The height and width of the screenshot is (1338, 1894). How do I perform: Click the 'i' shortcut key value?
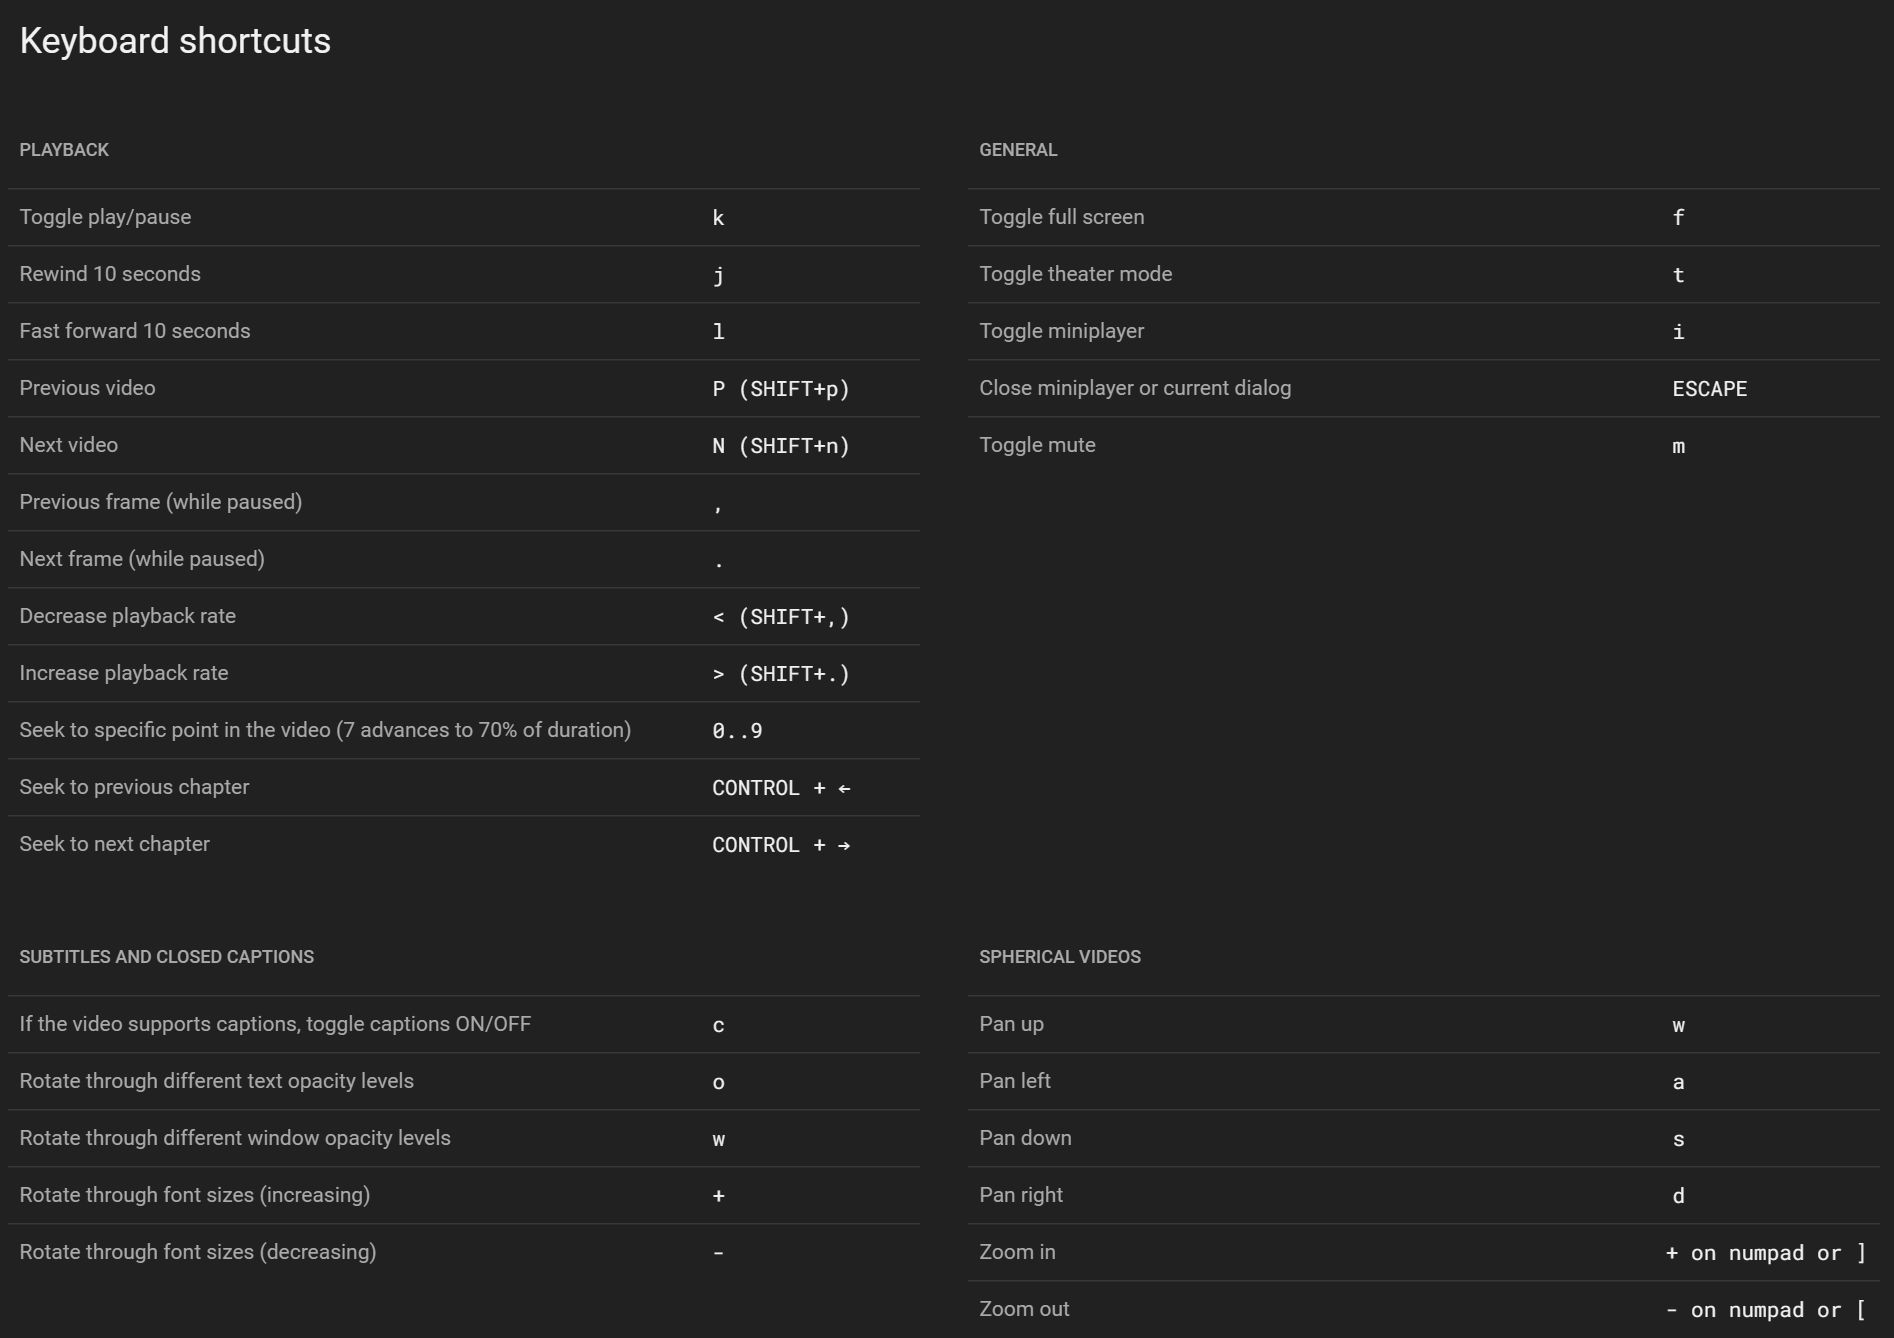click(1679, 331)
